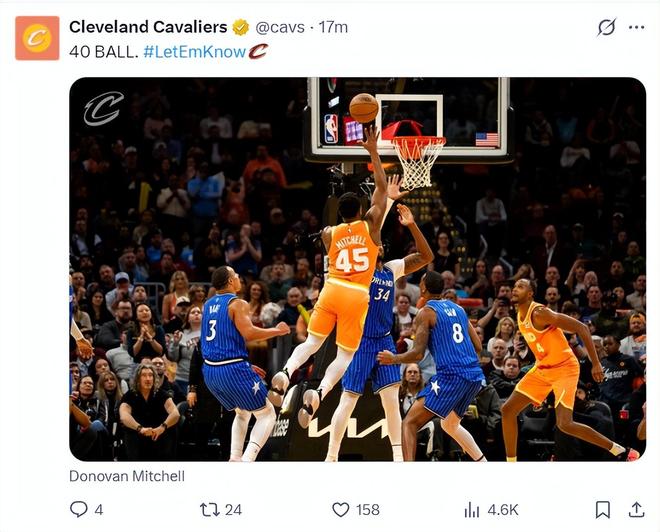
Task: Open the Grok explain-post icon
Action: click(606, 27)
